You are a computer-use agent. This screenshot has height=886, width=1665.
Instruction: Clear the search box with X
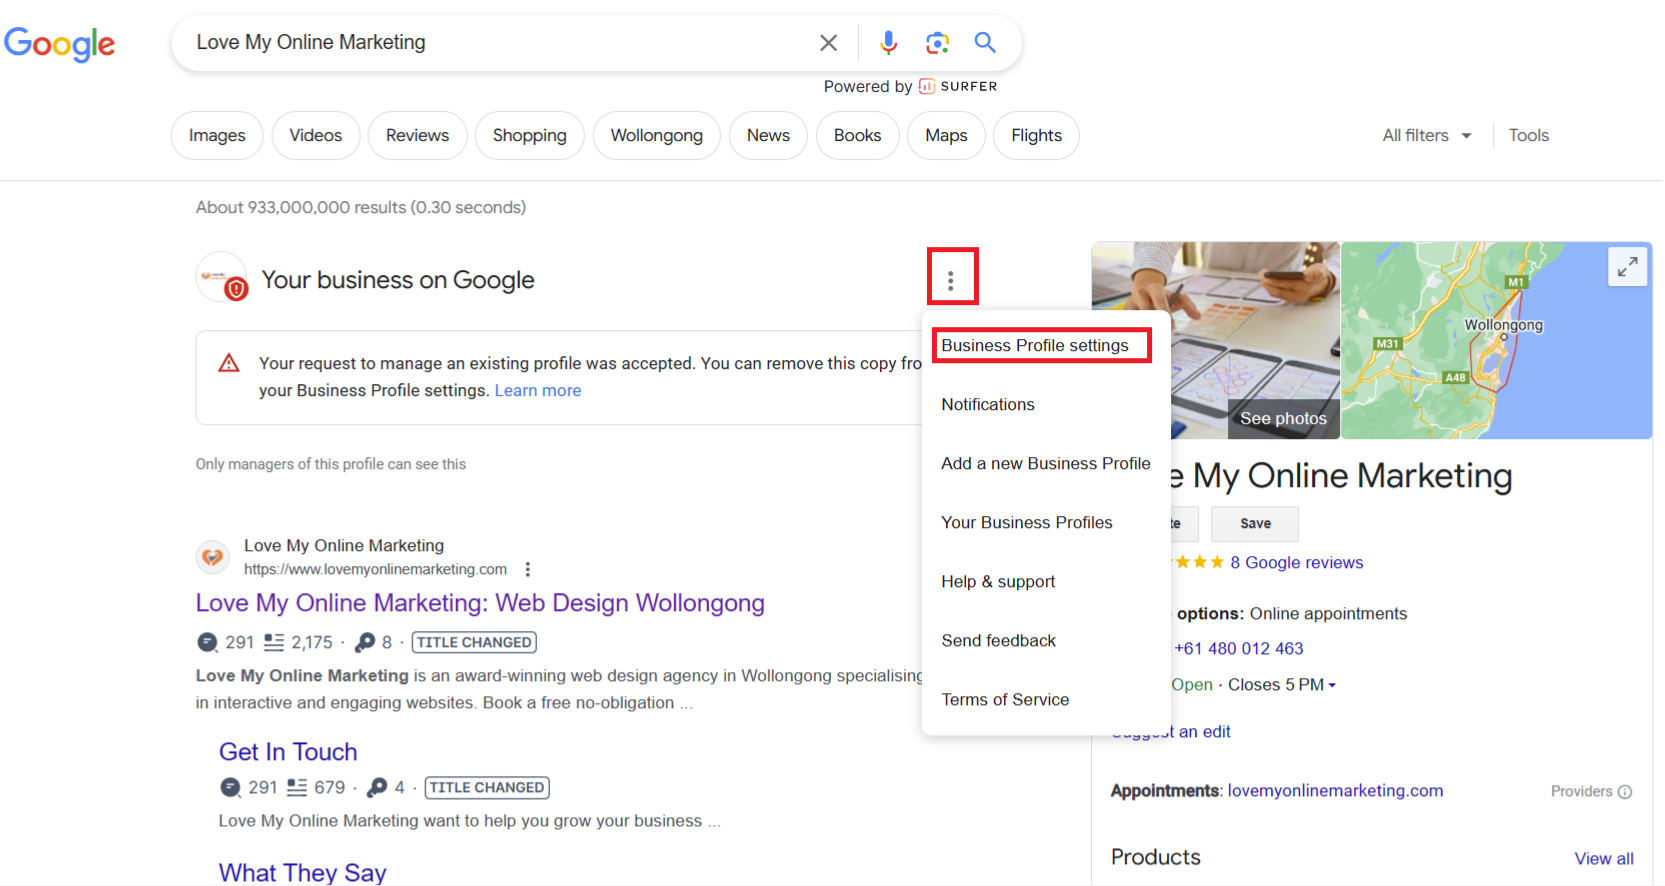click(828, 43)
